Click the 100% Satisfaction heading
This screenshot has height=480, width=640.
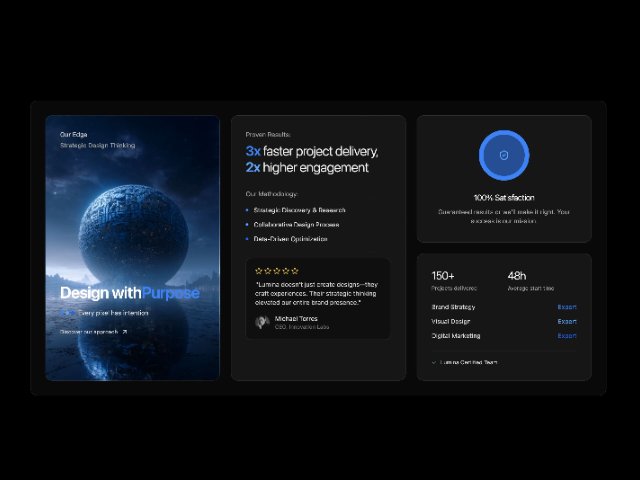point(504,198)
